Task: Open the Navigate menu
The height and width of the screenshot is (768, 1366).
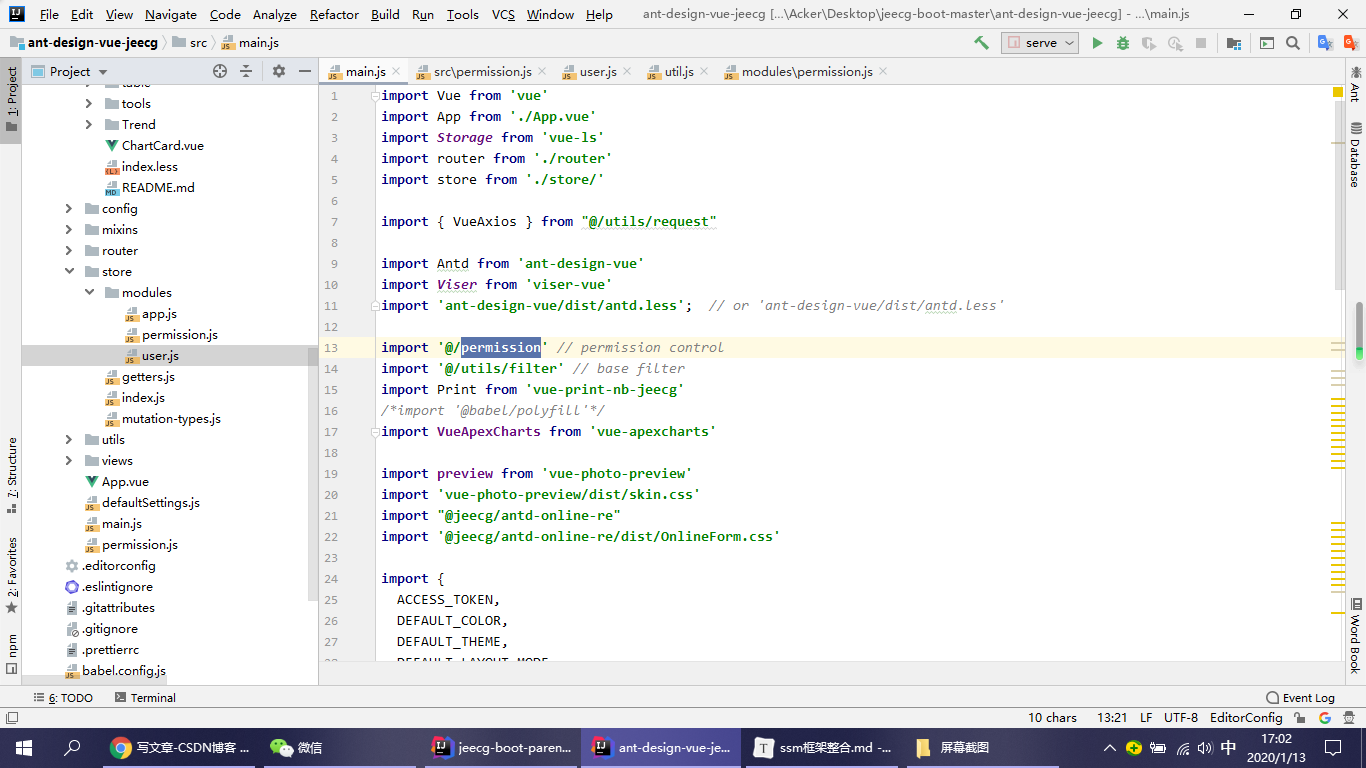Action: (x=171, y=14)
